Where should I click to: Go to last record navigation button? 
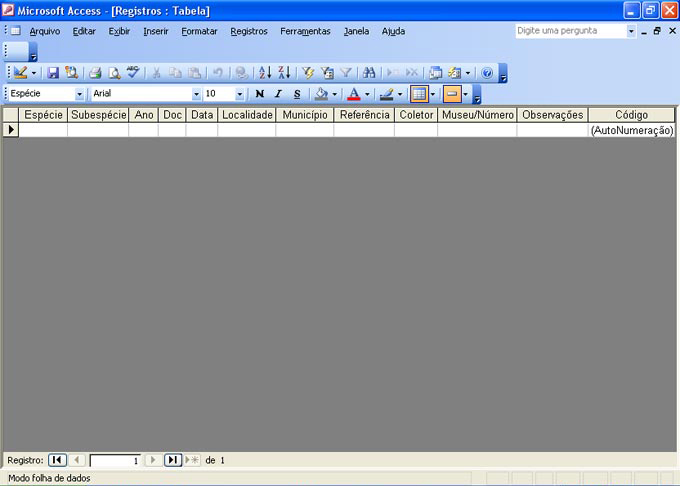tap(173, 460)
